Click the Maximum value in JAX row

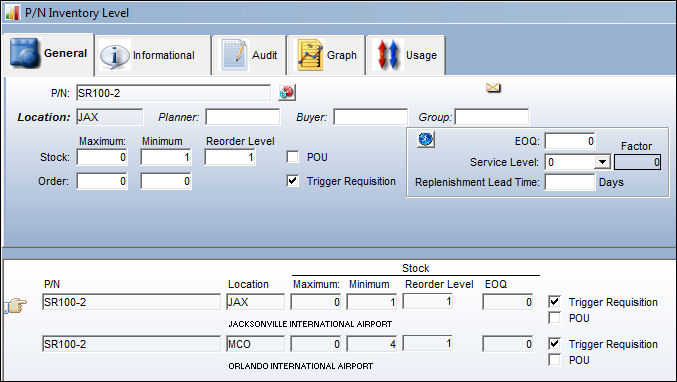(x=316, y=302)
